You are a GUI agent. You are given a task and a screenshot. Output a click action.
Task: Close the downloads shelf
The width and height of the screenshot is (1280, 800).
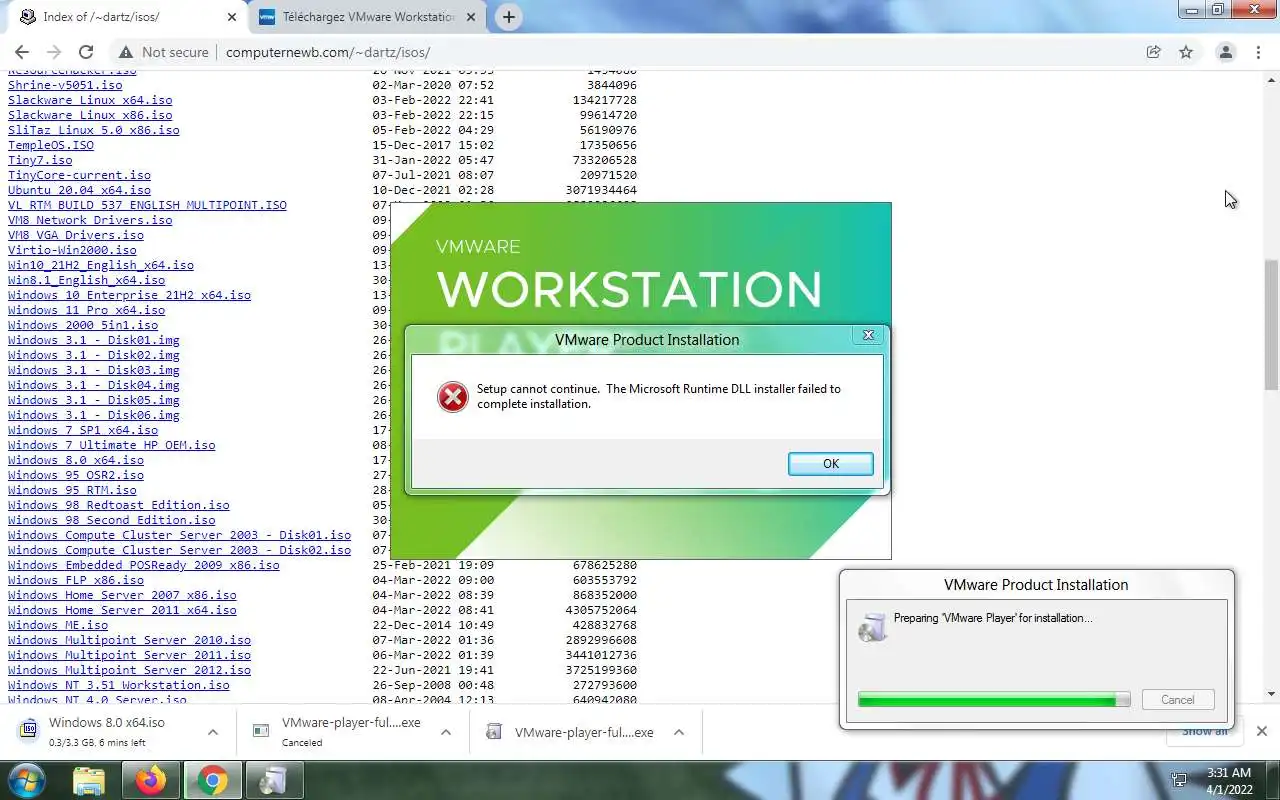[x=1261, y=732]
